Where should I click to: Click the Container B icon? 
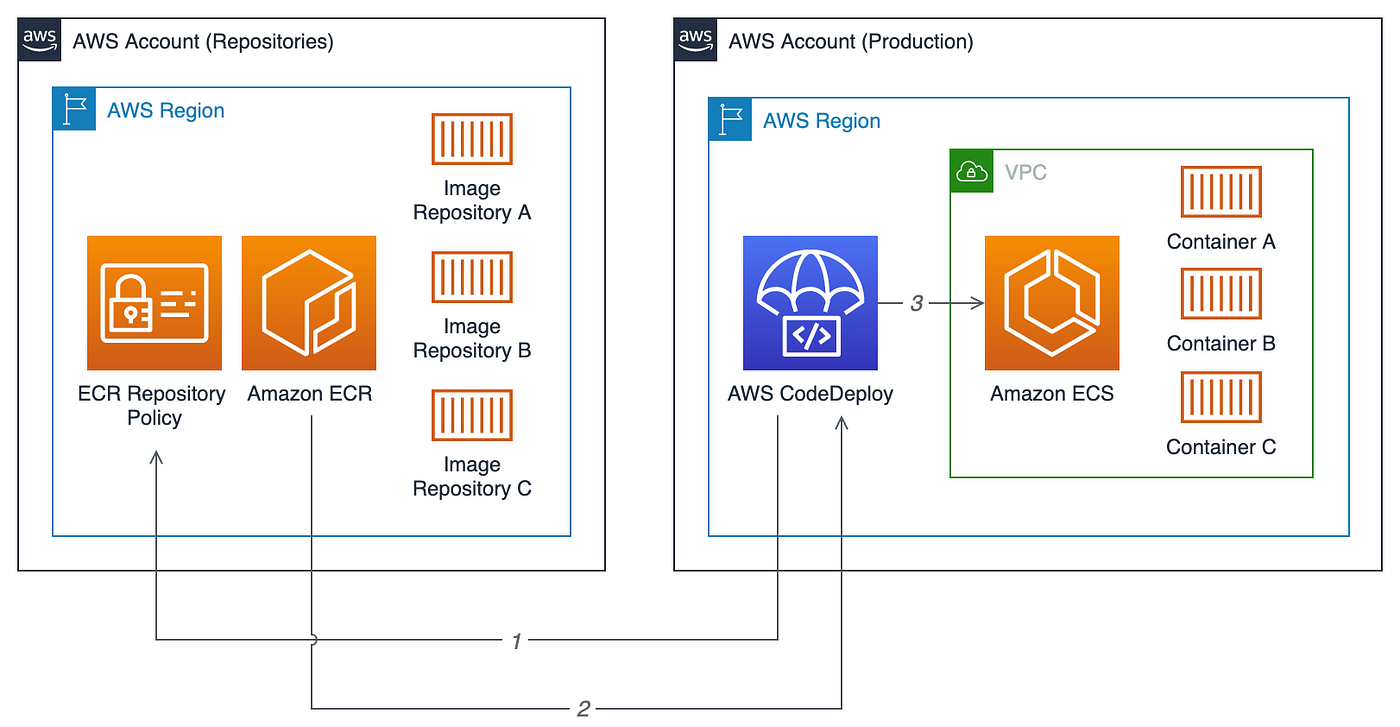tap(1221, 294)
